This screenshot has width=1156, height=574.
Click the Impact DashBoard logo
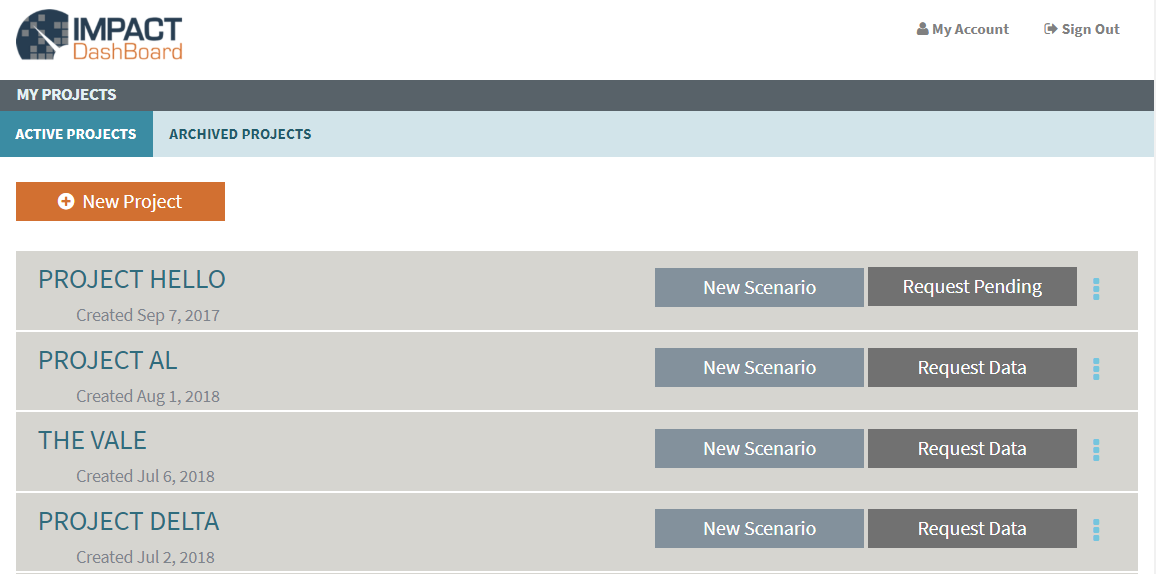[x=99, y=35]
